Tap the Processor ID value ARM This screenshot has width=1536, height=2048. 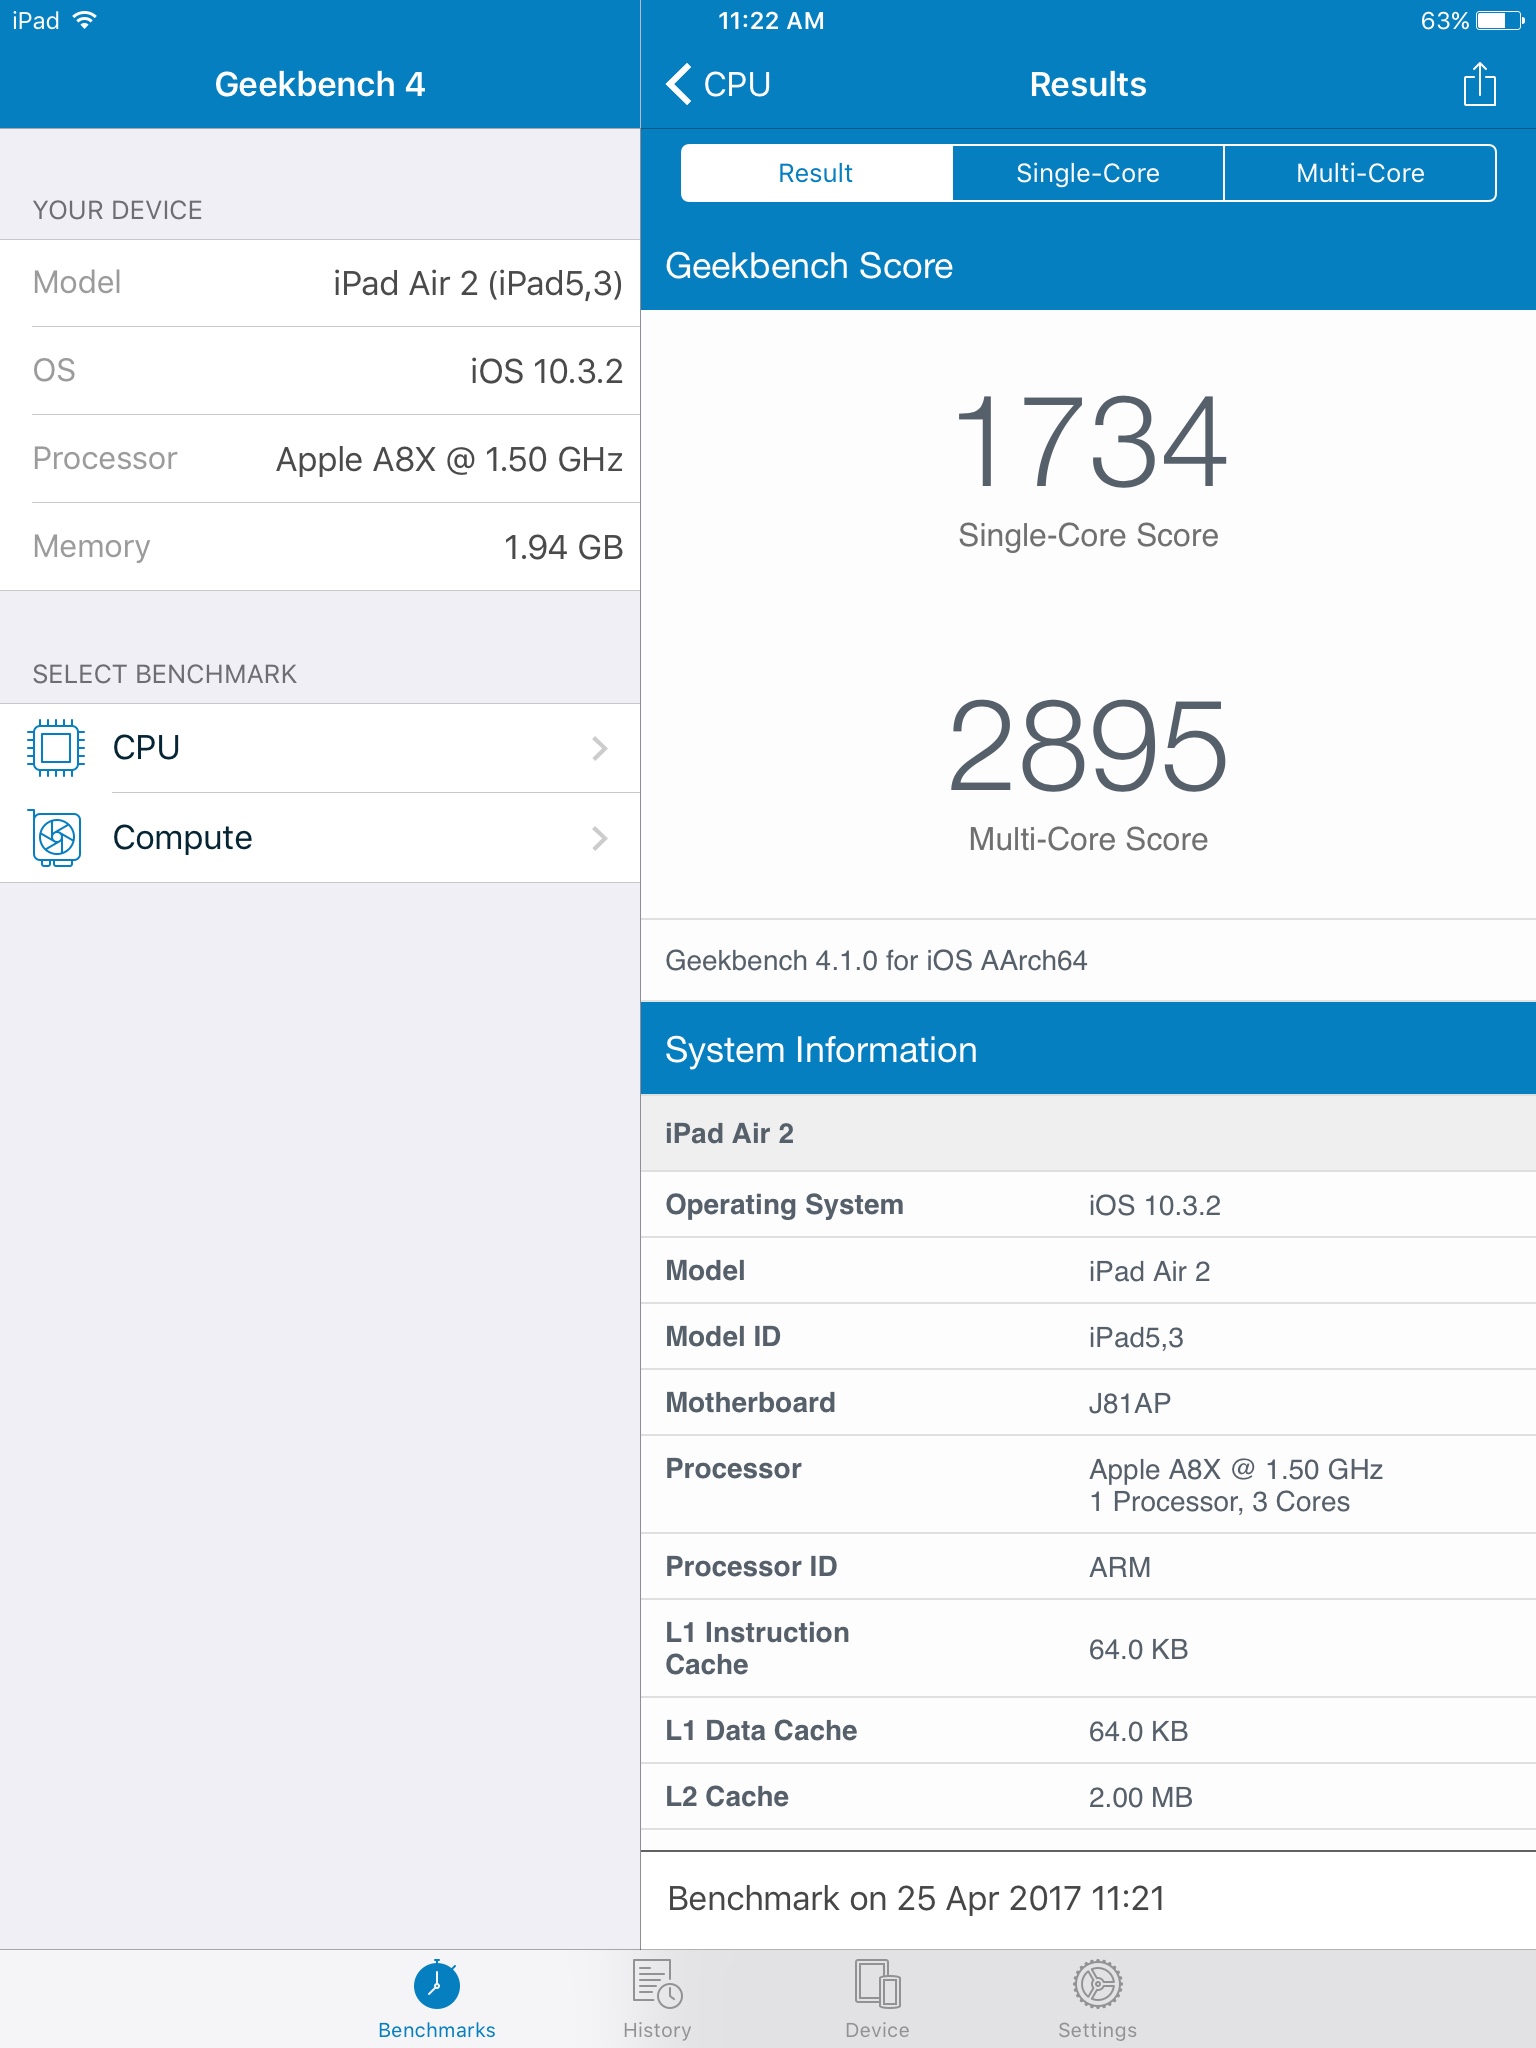pyautogui.click(x=1120, y=1567)
